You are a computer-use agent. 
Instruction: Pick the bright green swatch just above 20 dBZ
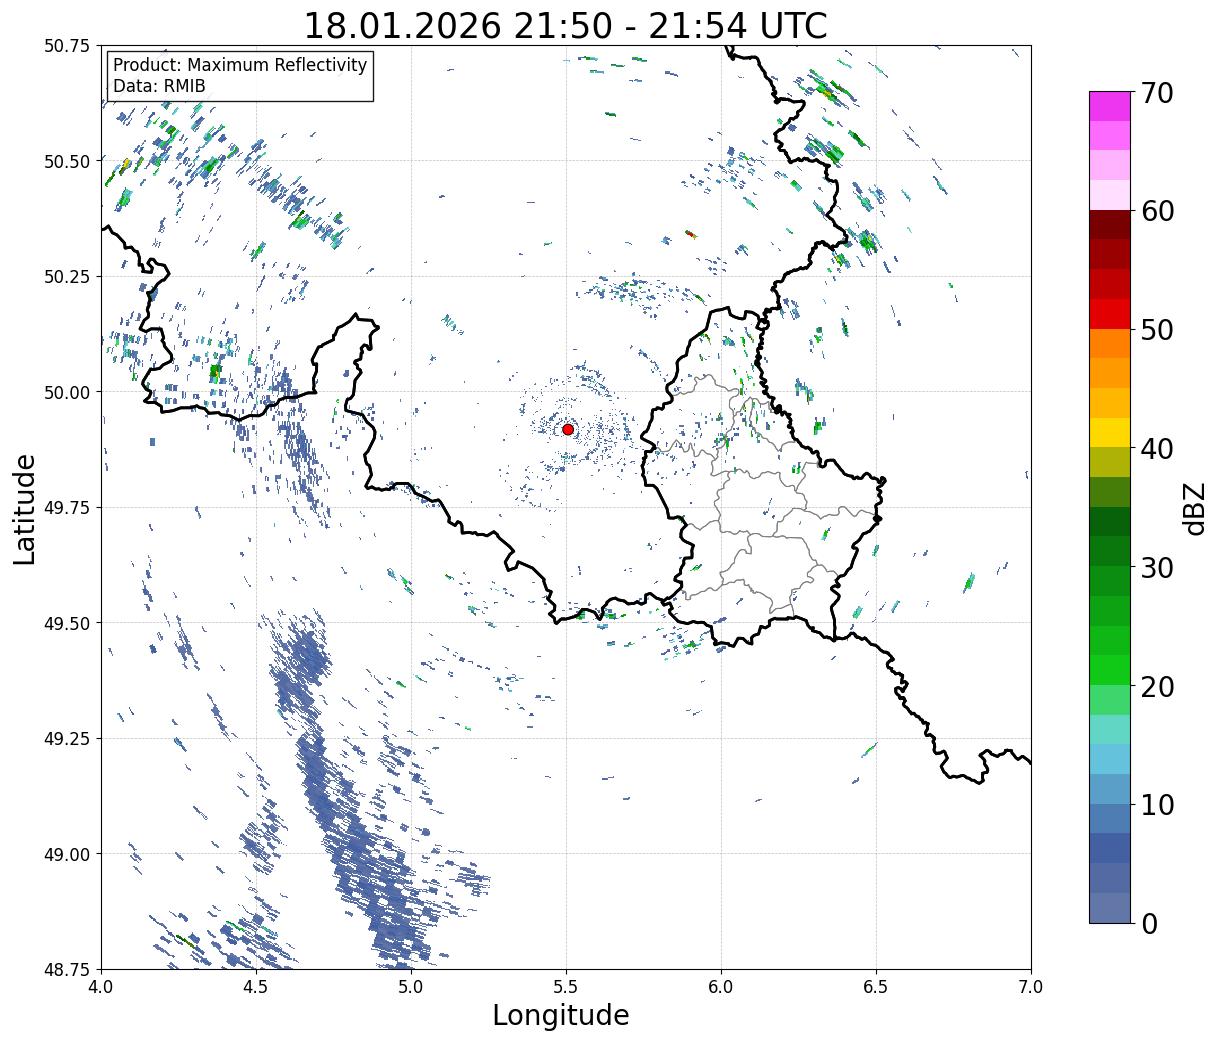click(x=1110, y=670)
